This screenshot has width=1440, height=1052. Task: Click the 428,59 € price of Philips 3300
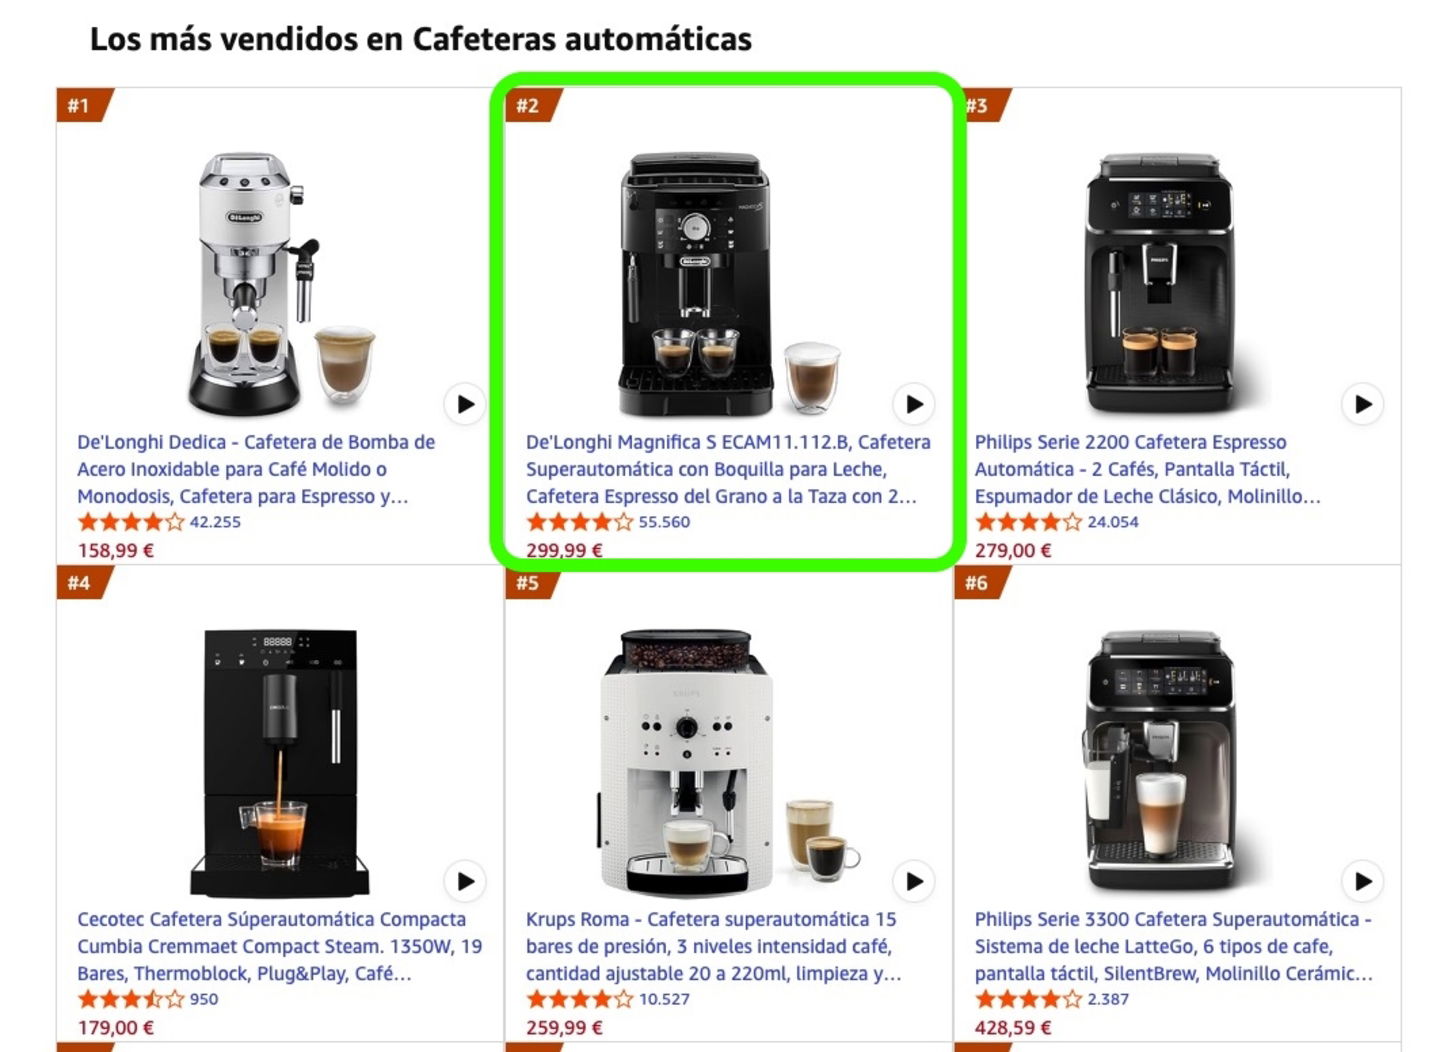(1013, 1027)
